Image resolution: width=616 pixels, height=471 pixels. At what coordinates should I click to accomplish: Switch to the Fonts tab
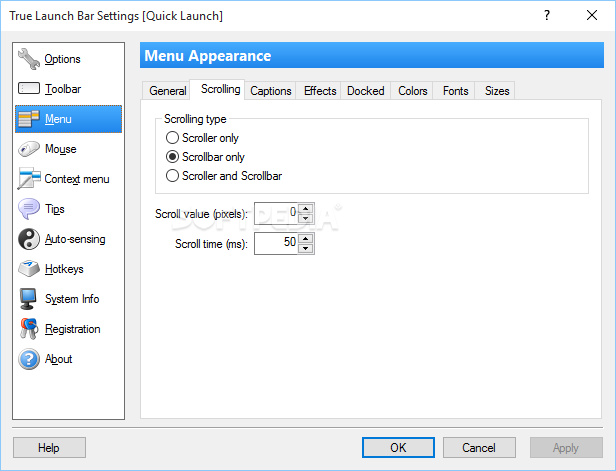point(455,91)
